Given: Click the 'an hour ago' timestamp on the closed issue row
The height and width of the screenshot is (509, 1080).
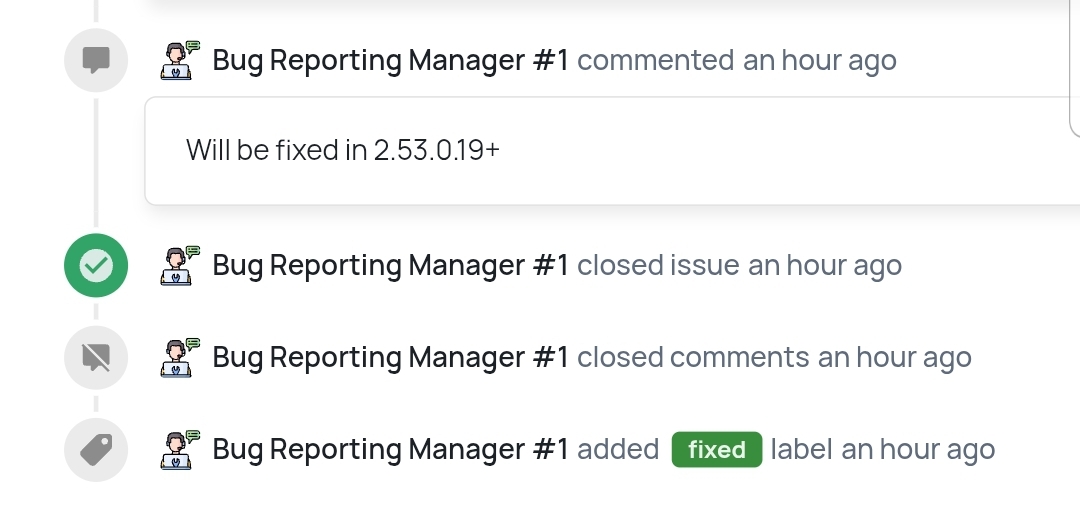Looking at the screenshot, I should click(x=825, y=265).
